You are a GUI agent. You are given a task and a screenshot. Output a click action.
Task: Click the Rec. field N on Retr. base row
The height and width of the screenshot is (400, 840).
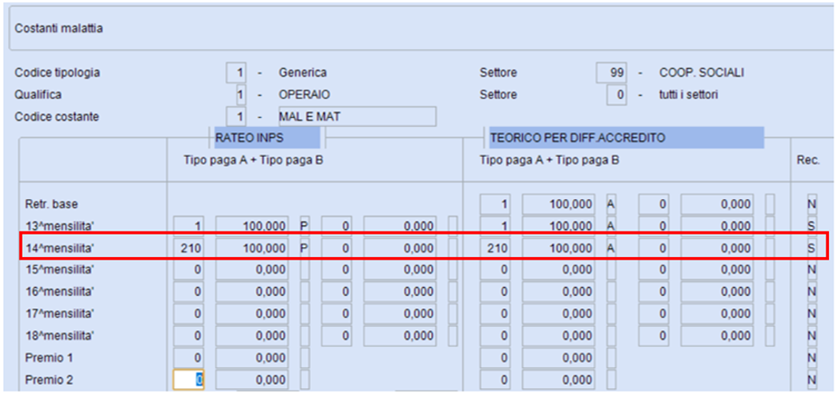tap(812, 204)
